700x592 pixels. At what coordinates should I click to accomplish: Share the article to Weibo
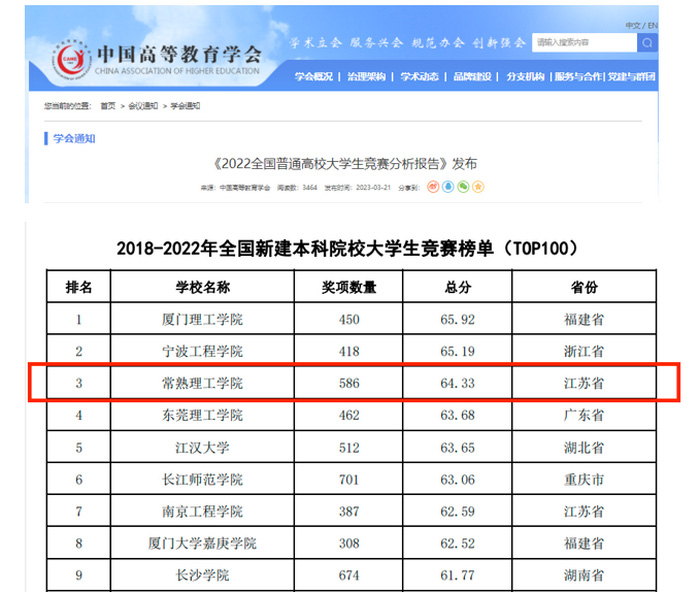tap(433, 187)
